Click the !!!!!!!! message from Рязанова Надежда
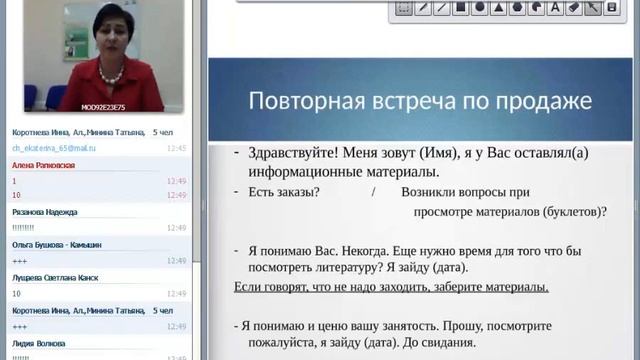 [x=23, y=228]
